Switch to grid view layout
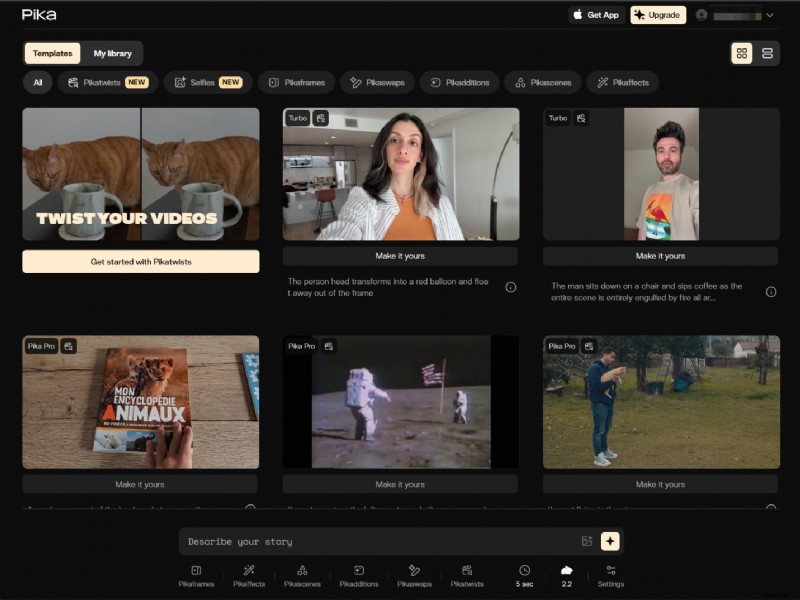This screenshot has width=800, height=600. (741, 53)
